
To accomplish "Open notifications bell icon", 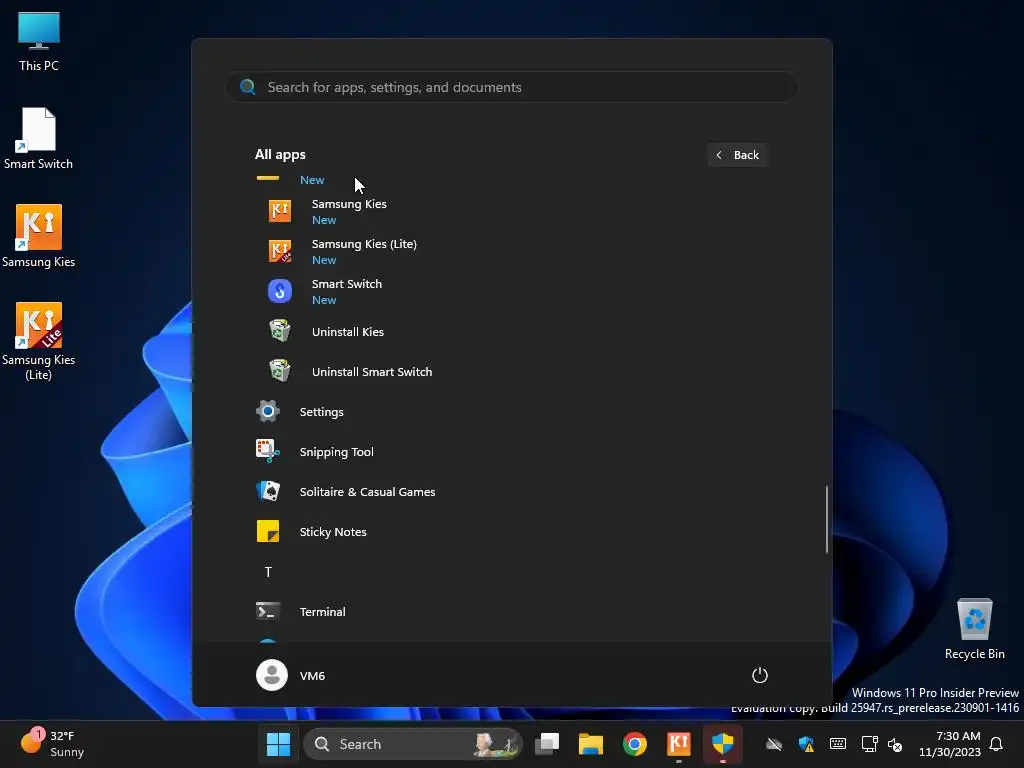I will 997,744.
